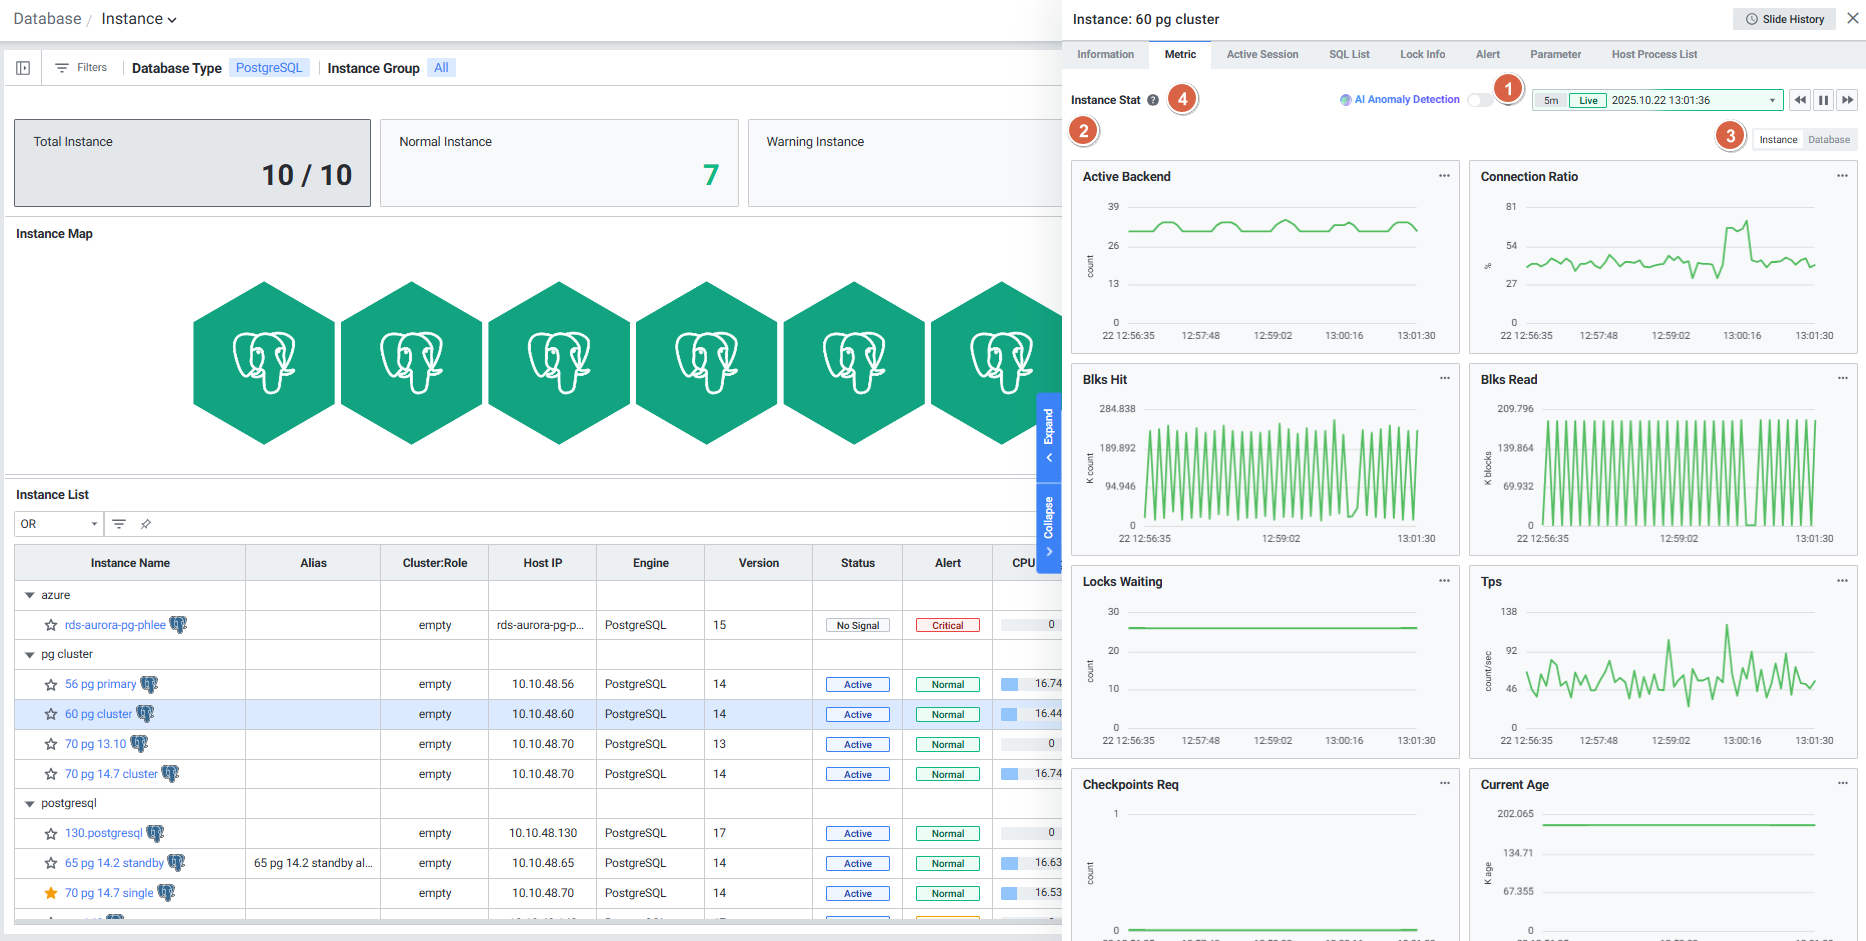1866x941 pixels.
Task: Open the Lock Info tab
Action: point(1422,55)
